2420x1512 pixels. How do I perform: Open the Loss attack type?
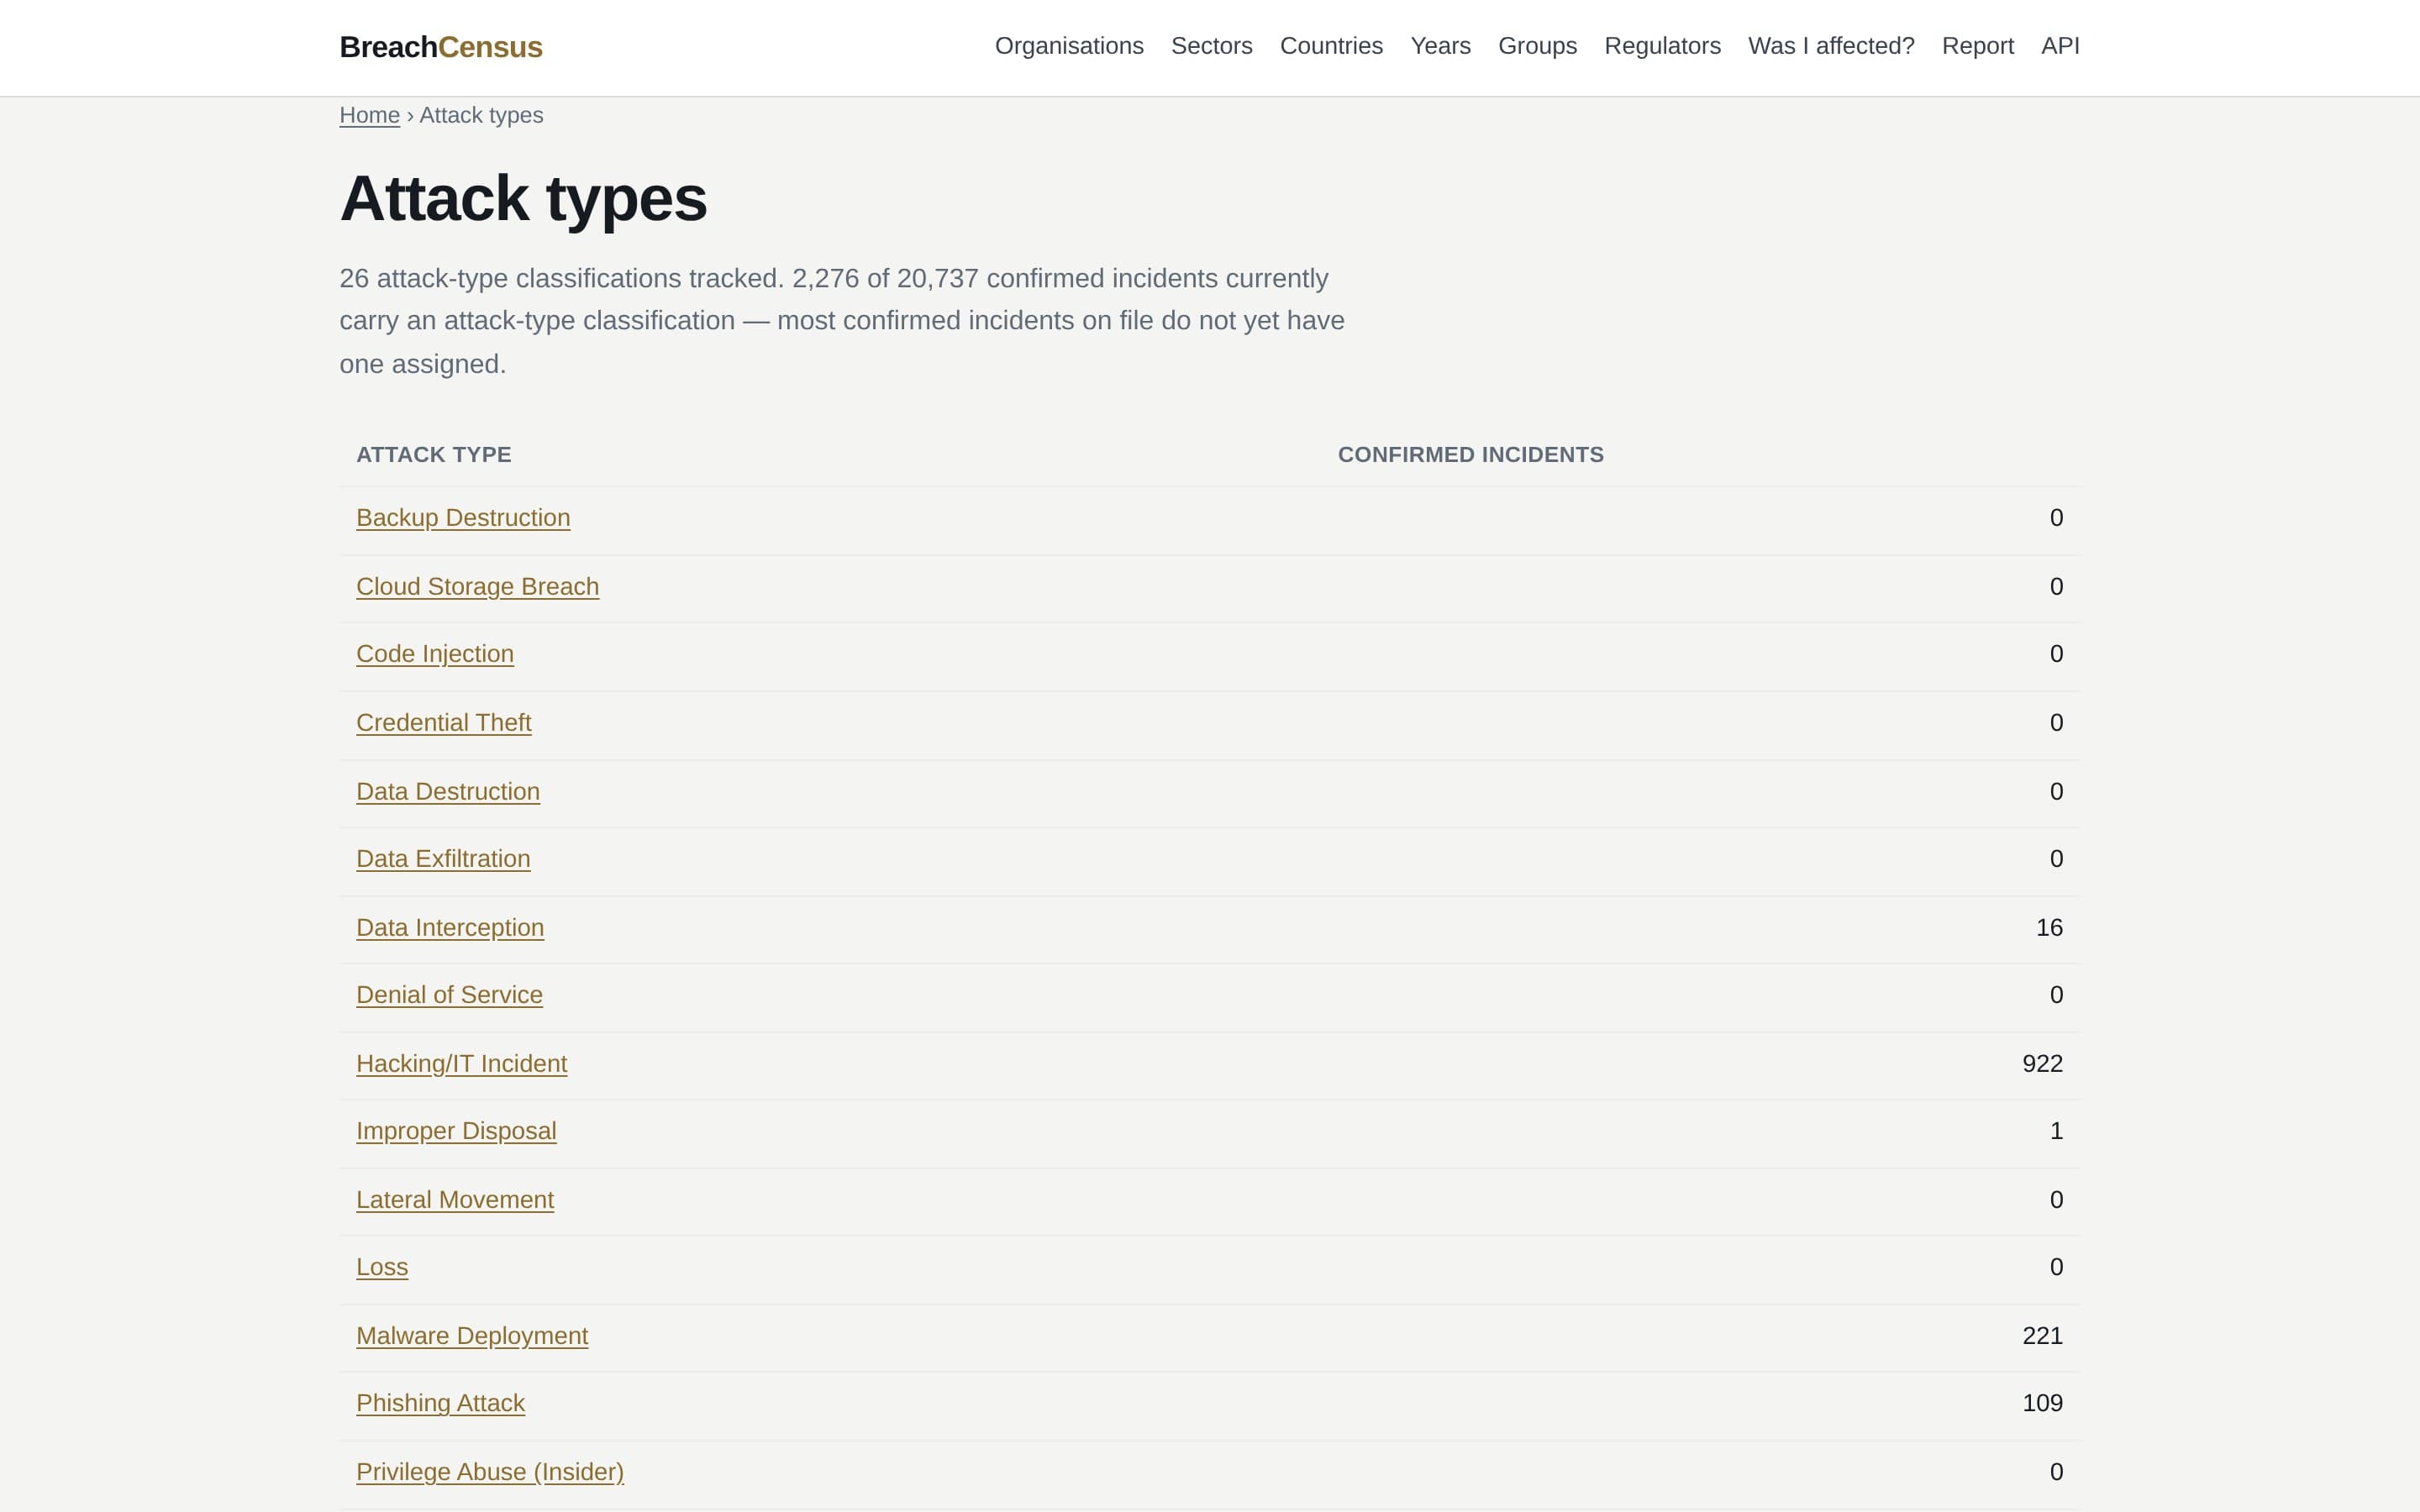coord(382,1267)
